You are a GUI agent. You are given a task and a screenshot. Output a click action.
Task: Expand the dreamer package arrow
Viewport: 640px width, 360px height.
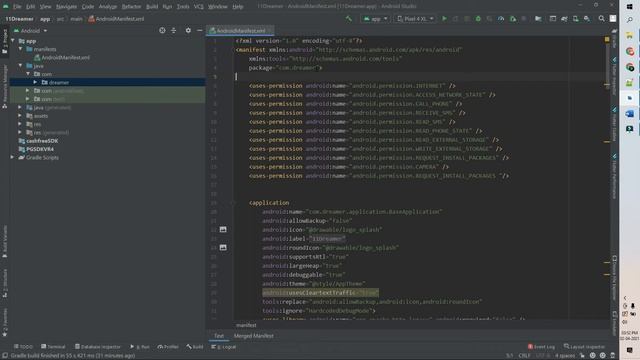(36, 82)
